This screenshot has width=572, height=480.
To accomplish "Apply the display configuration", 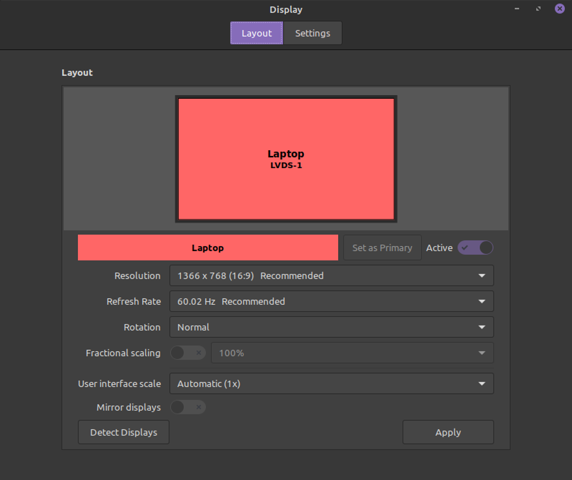I will [448, 432].
